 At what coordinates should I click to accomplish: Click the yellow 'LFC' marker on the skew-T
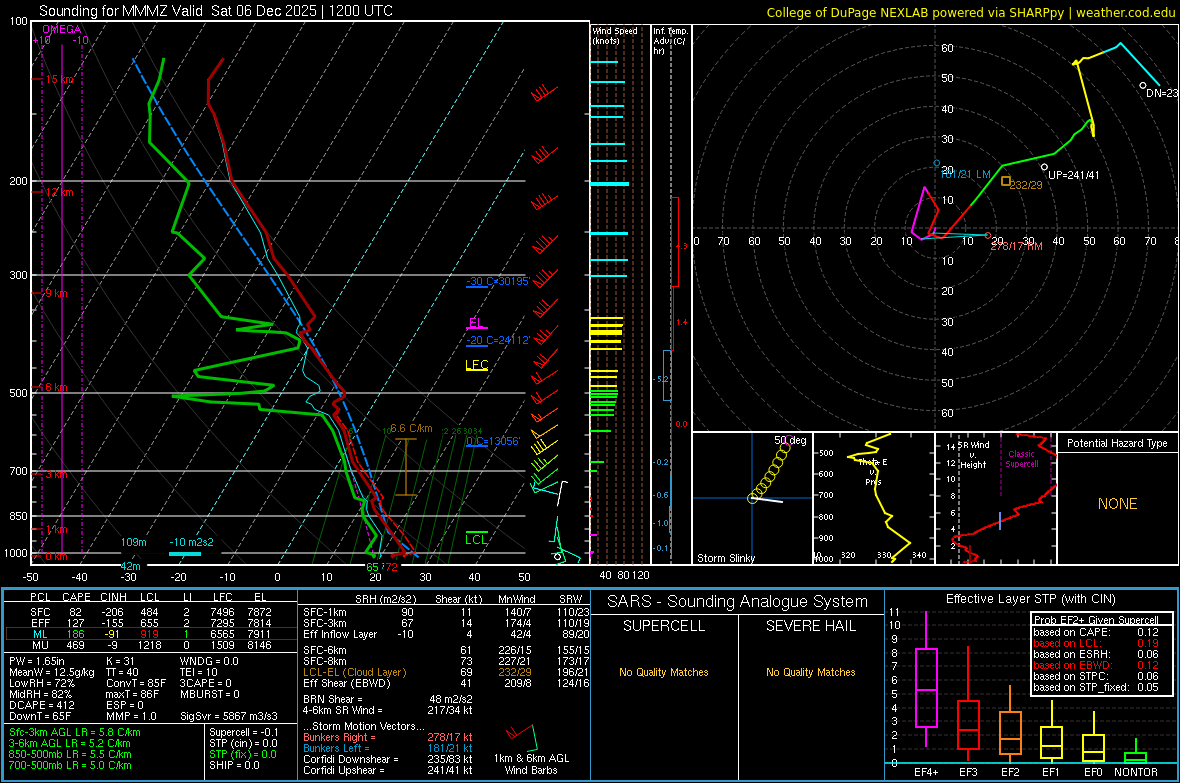[477, 365]
